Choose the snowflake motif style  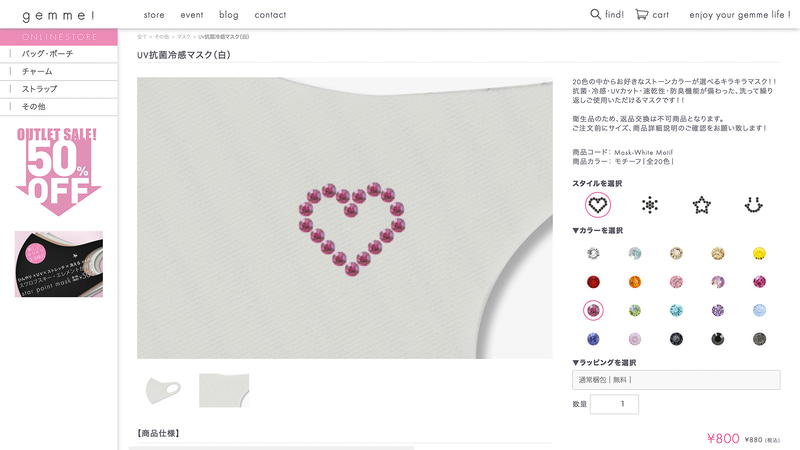[x=650, y=205]
